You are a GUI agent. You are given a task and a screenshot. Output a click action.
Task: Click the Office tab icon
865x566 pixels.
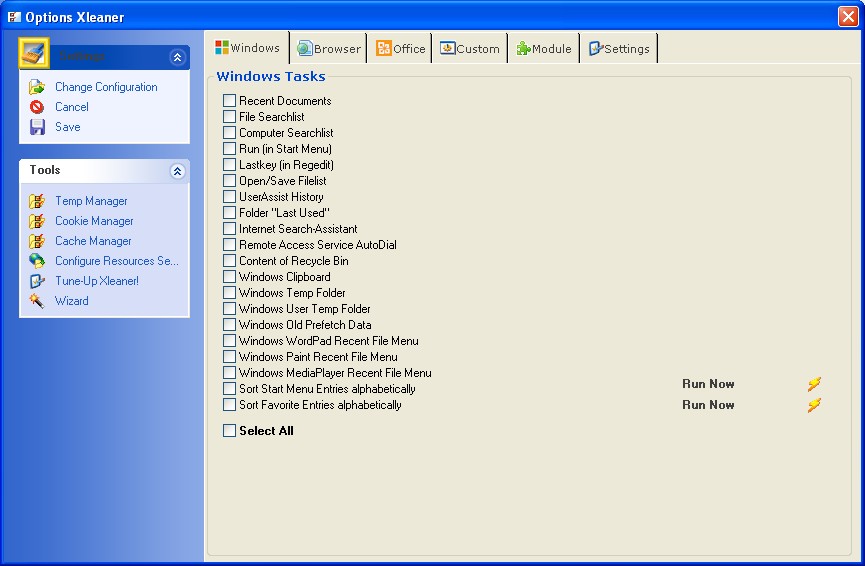point(383,49)
